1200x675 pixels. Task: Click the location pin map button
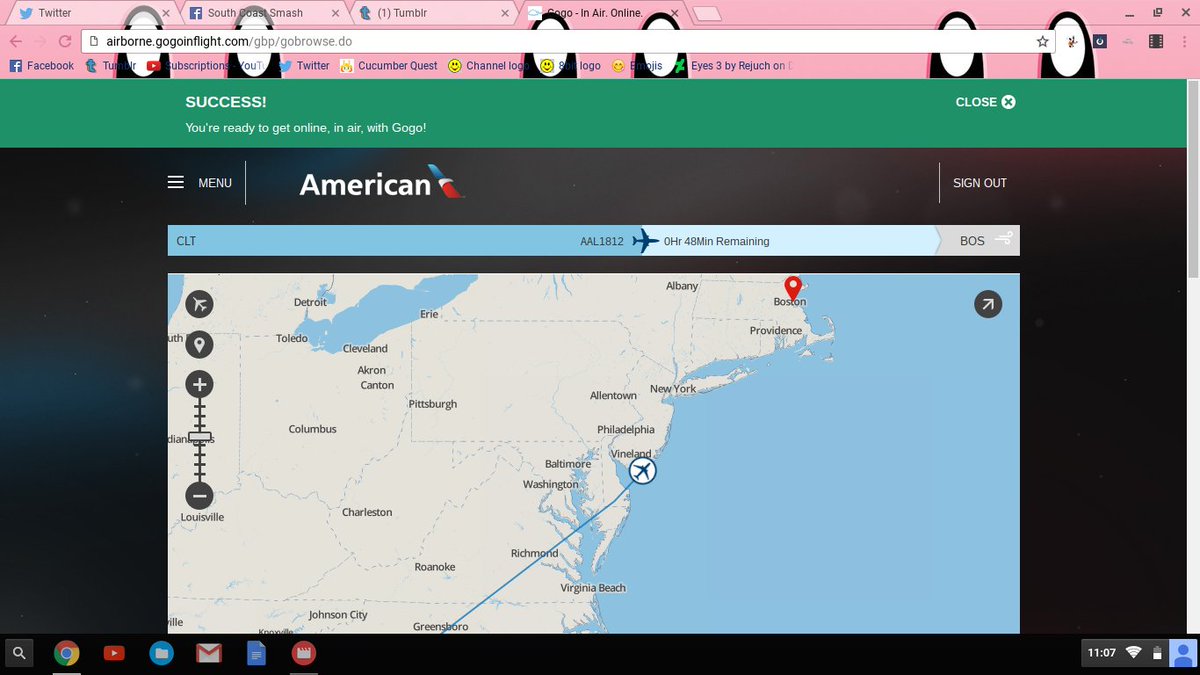click(199, 345)
